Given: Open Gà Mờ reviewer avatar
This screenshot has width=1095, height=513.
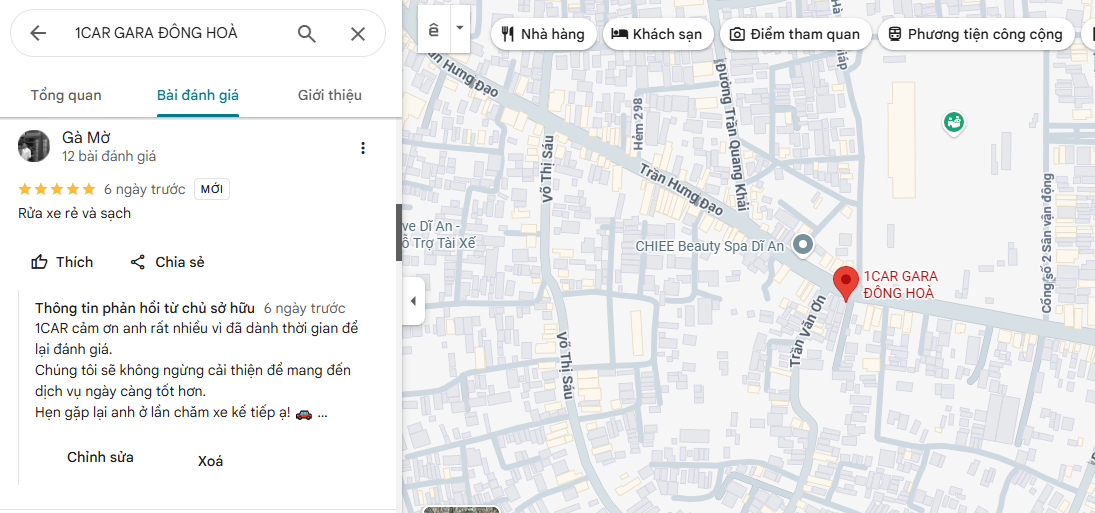Looking at the screenshot, I should (34, 146).
